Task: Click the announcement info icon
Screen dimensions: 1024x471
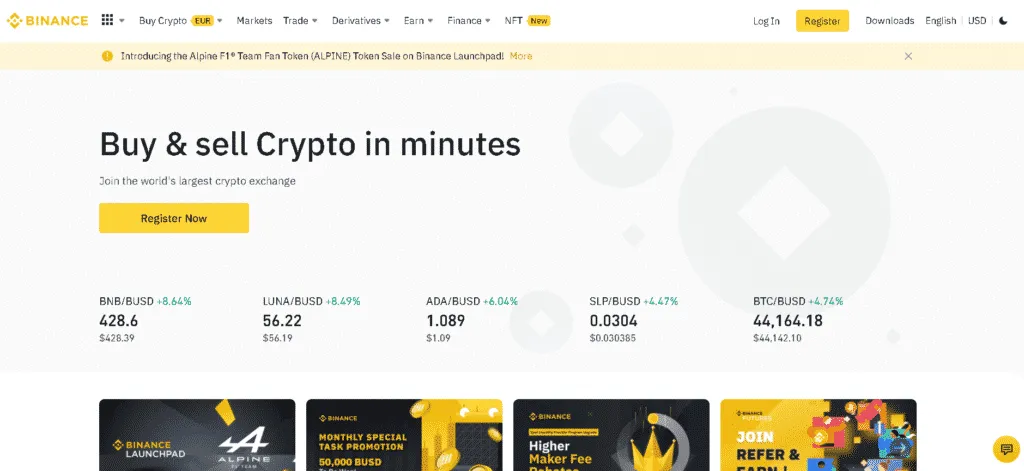Action: pyautogui.click(x=107, y=56)
